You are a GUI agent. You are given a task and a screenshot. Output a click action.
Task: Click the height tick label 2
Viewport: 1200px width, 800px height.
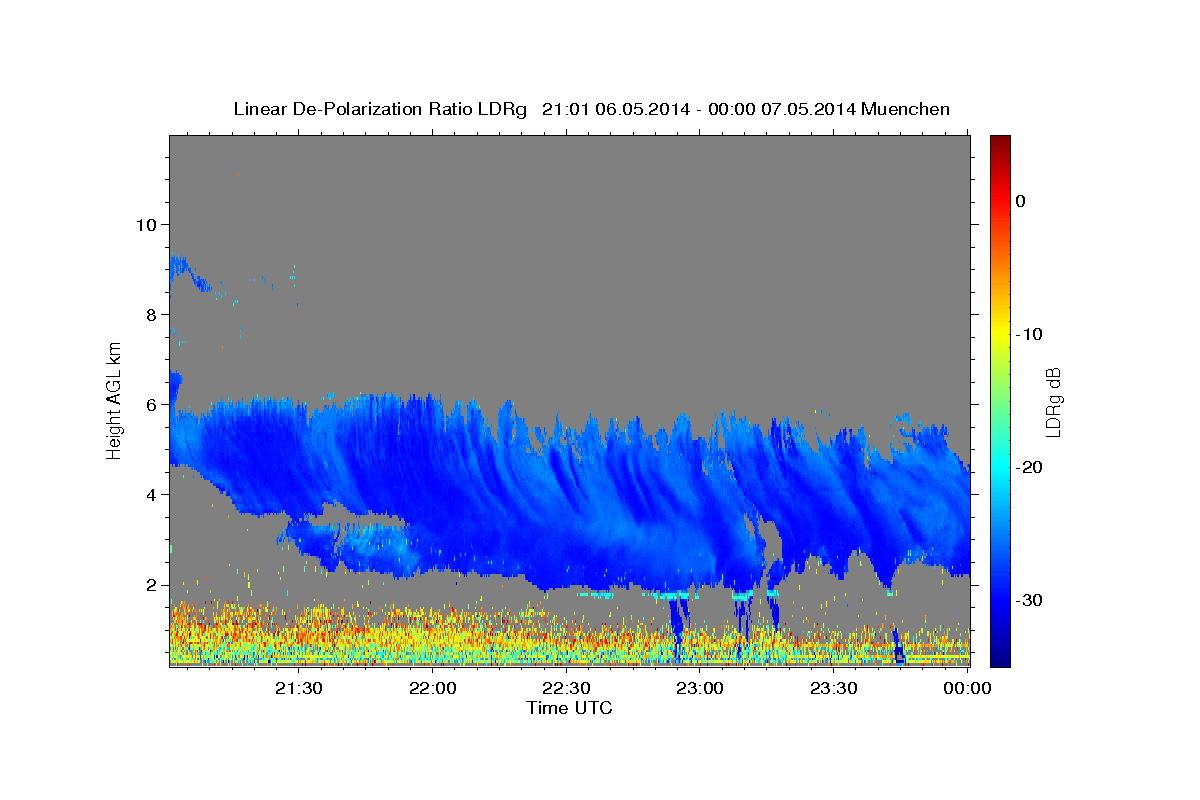point(150,585)
